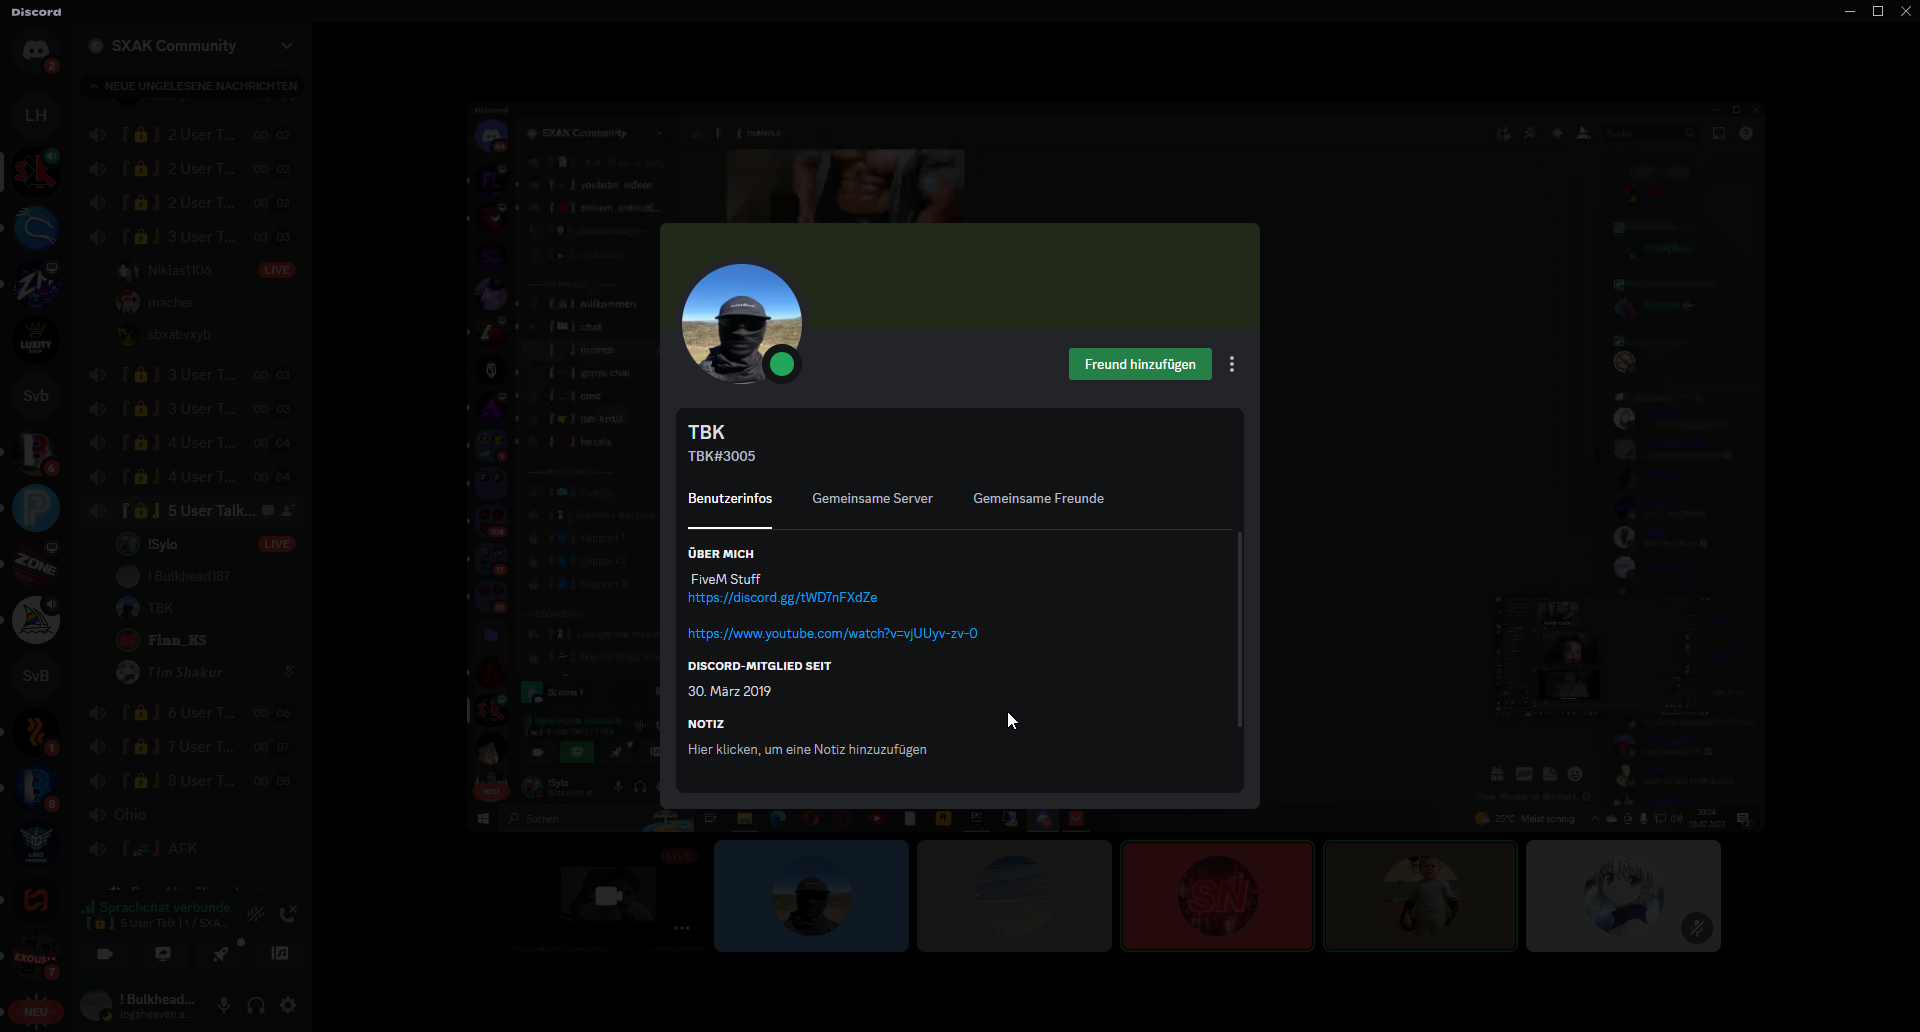Switch to the Gemeinsame Server tab
The image size is (1920, 1032).
point(872,498)
